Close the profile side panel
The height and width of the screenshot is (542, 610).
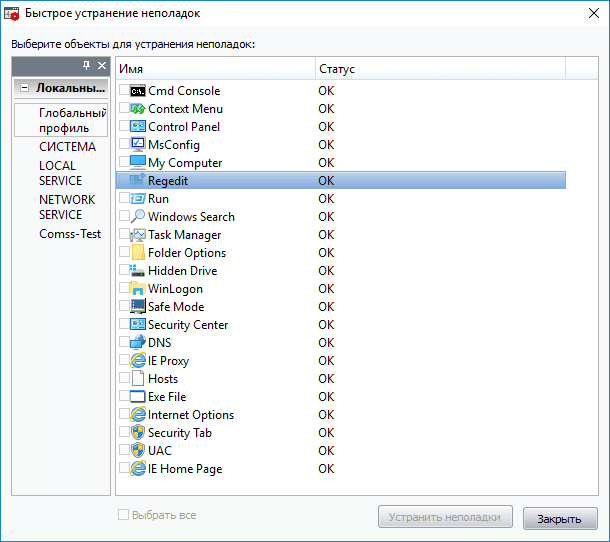pyautogui.click(x=101, y=65)
